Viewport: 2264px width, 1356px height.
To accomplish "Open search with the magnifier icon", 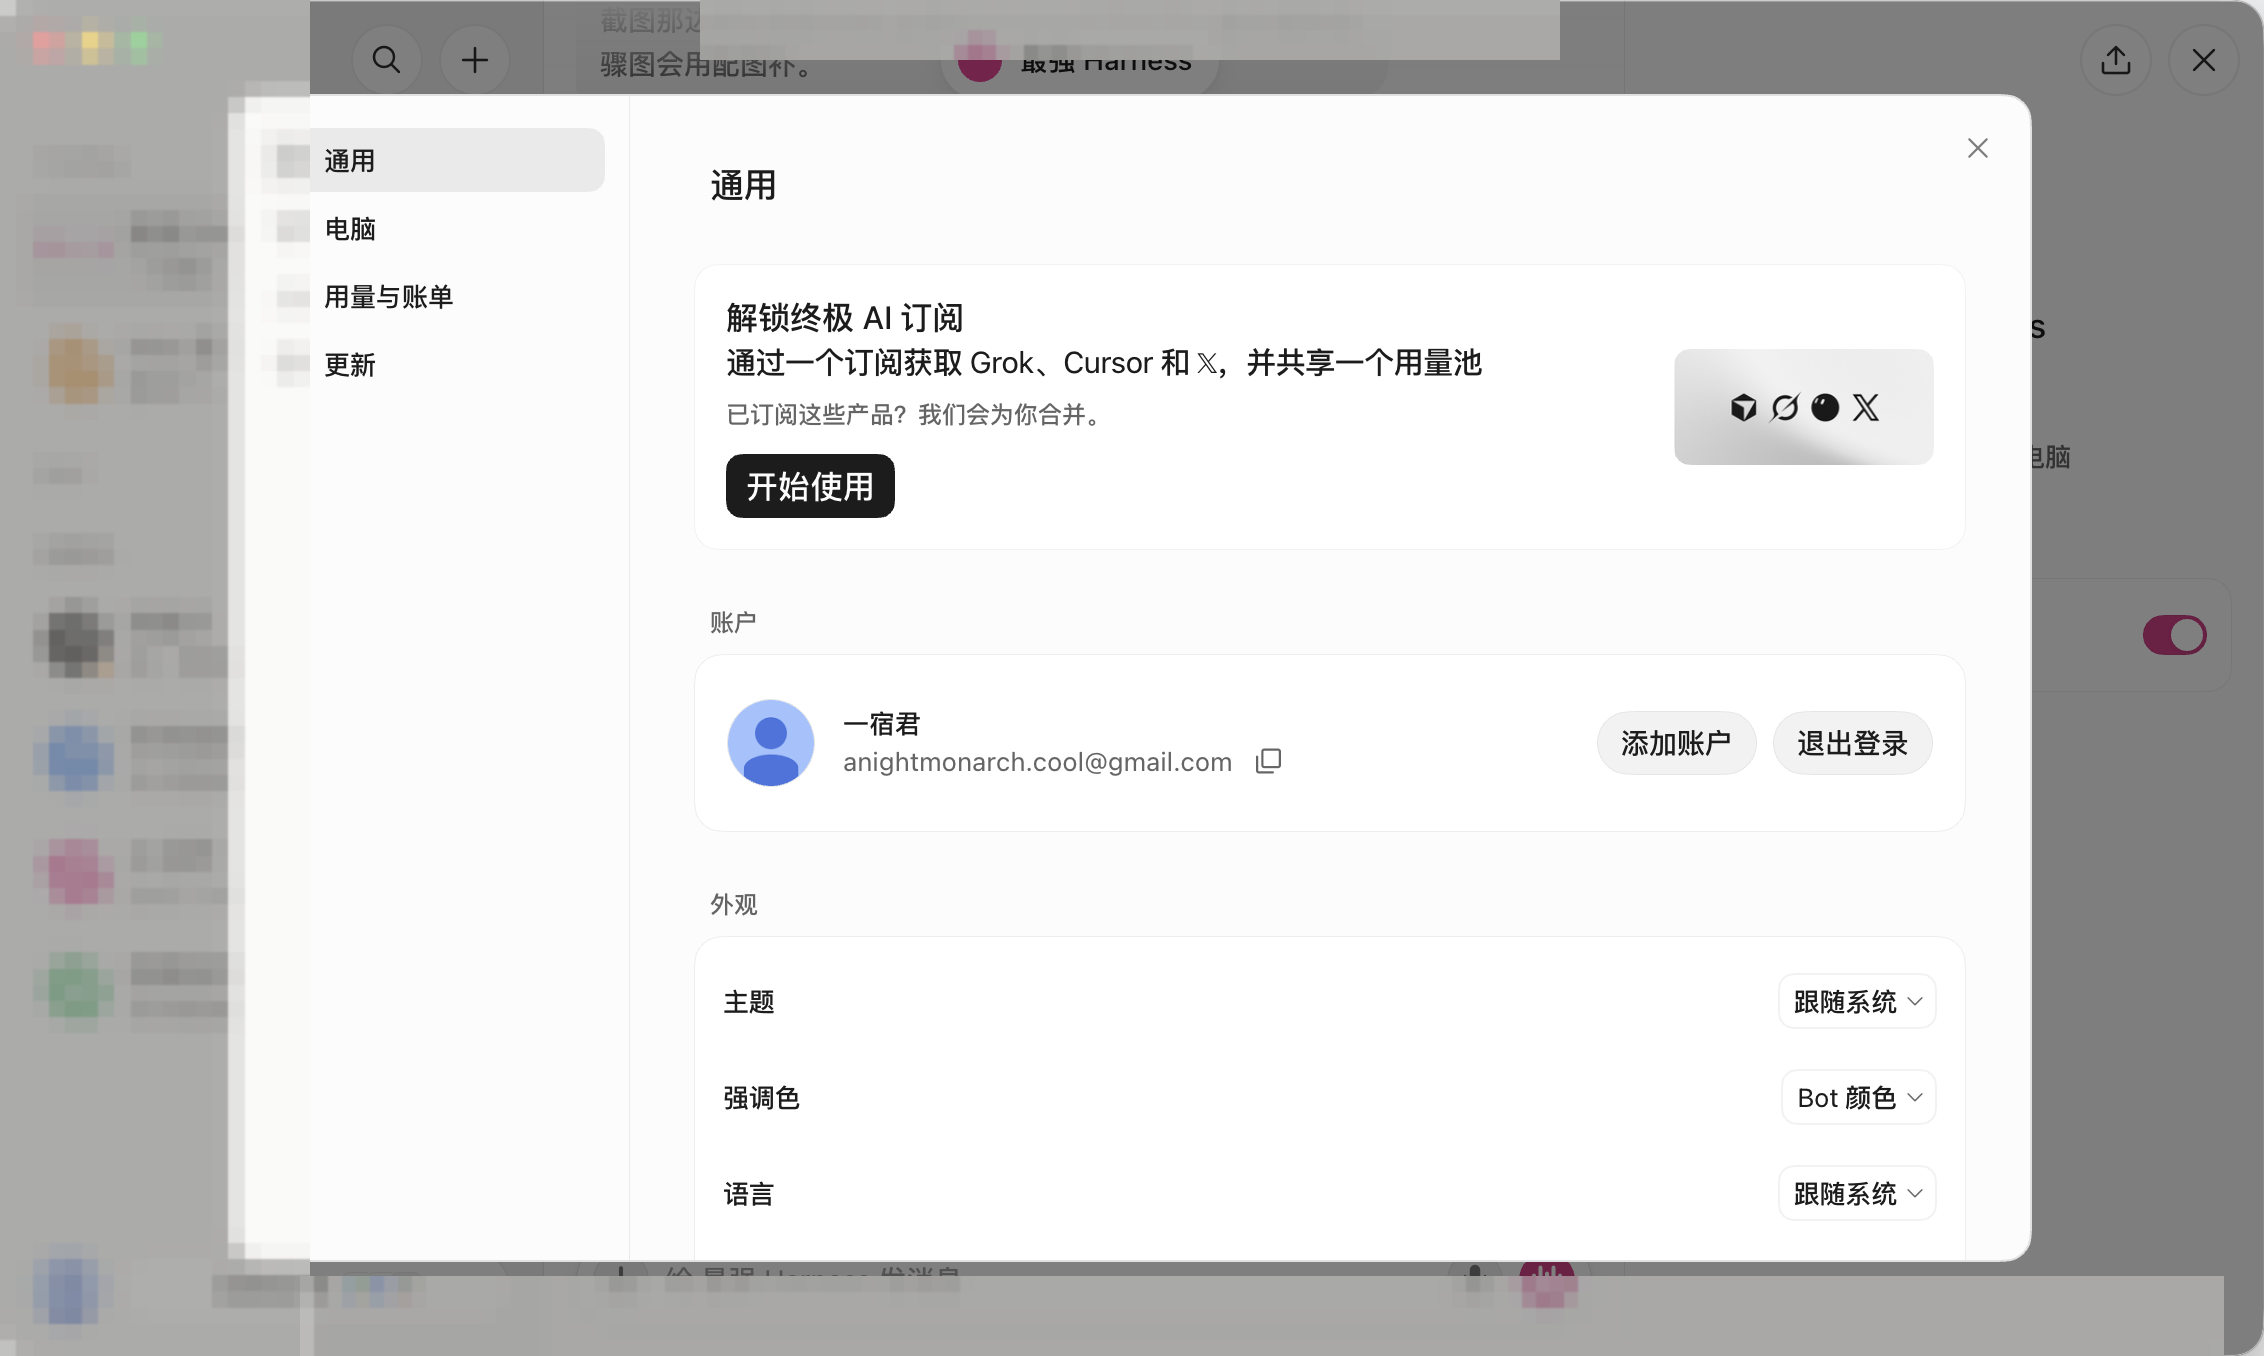I will 386,60.
